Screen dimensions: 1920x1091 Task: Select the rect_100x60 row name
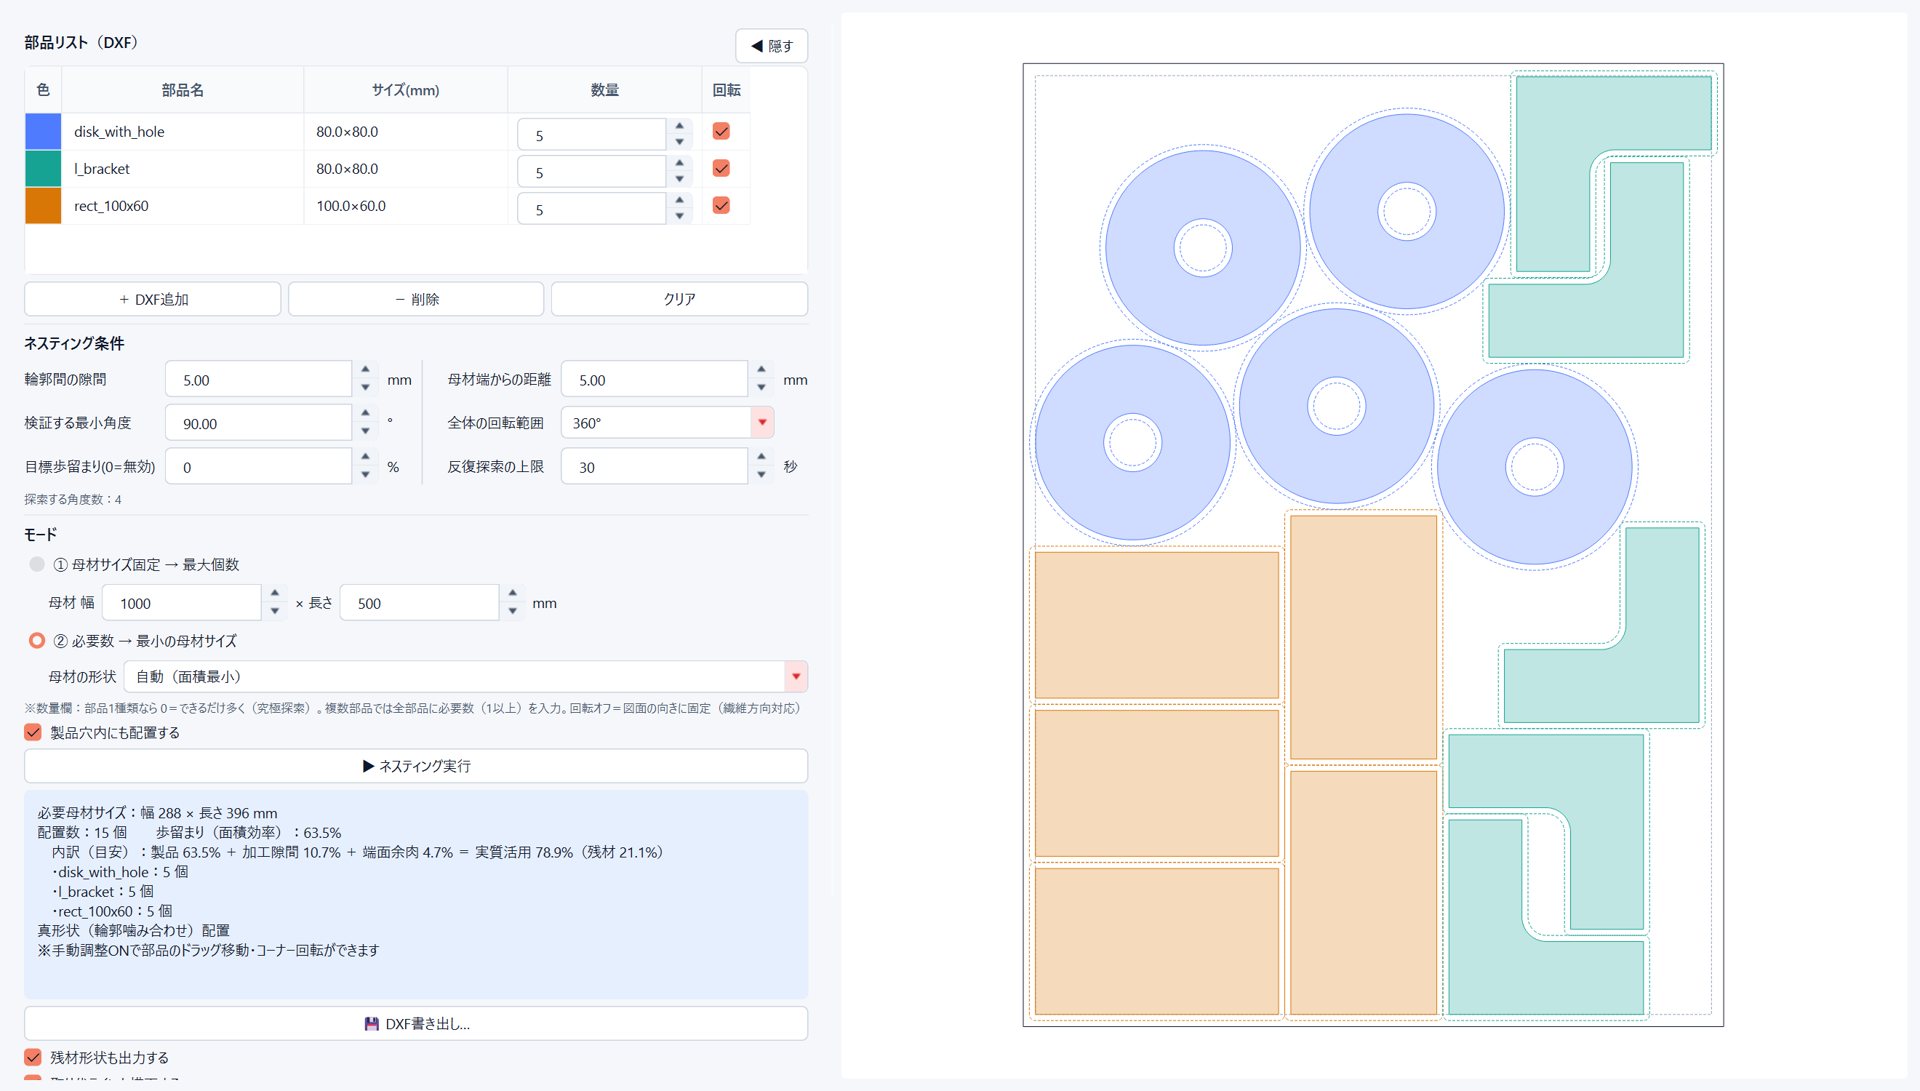[x=111, y=206]
